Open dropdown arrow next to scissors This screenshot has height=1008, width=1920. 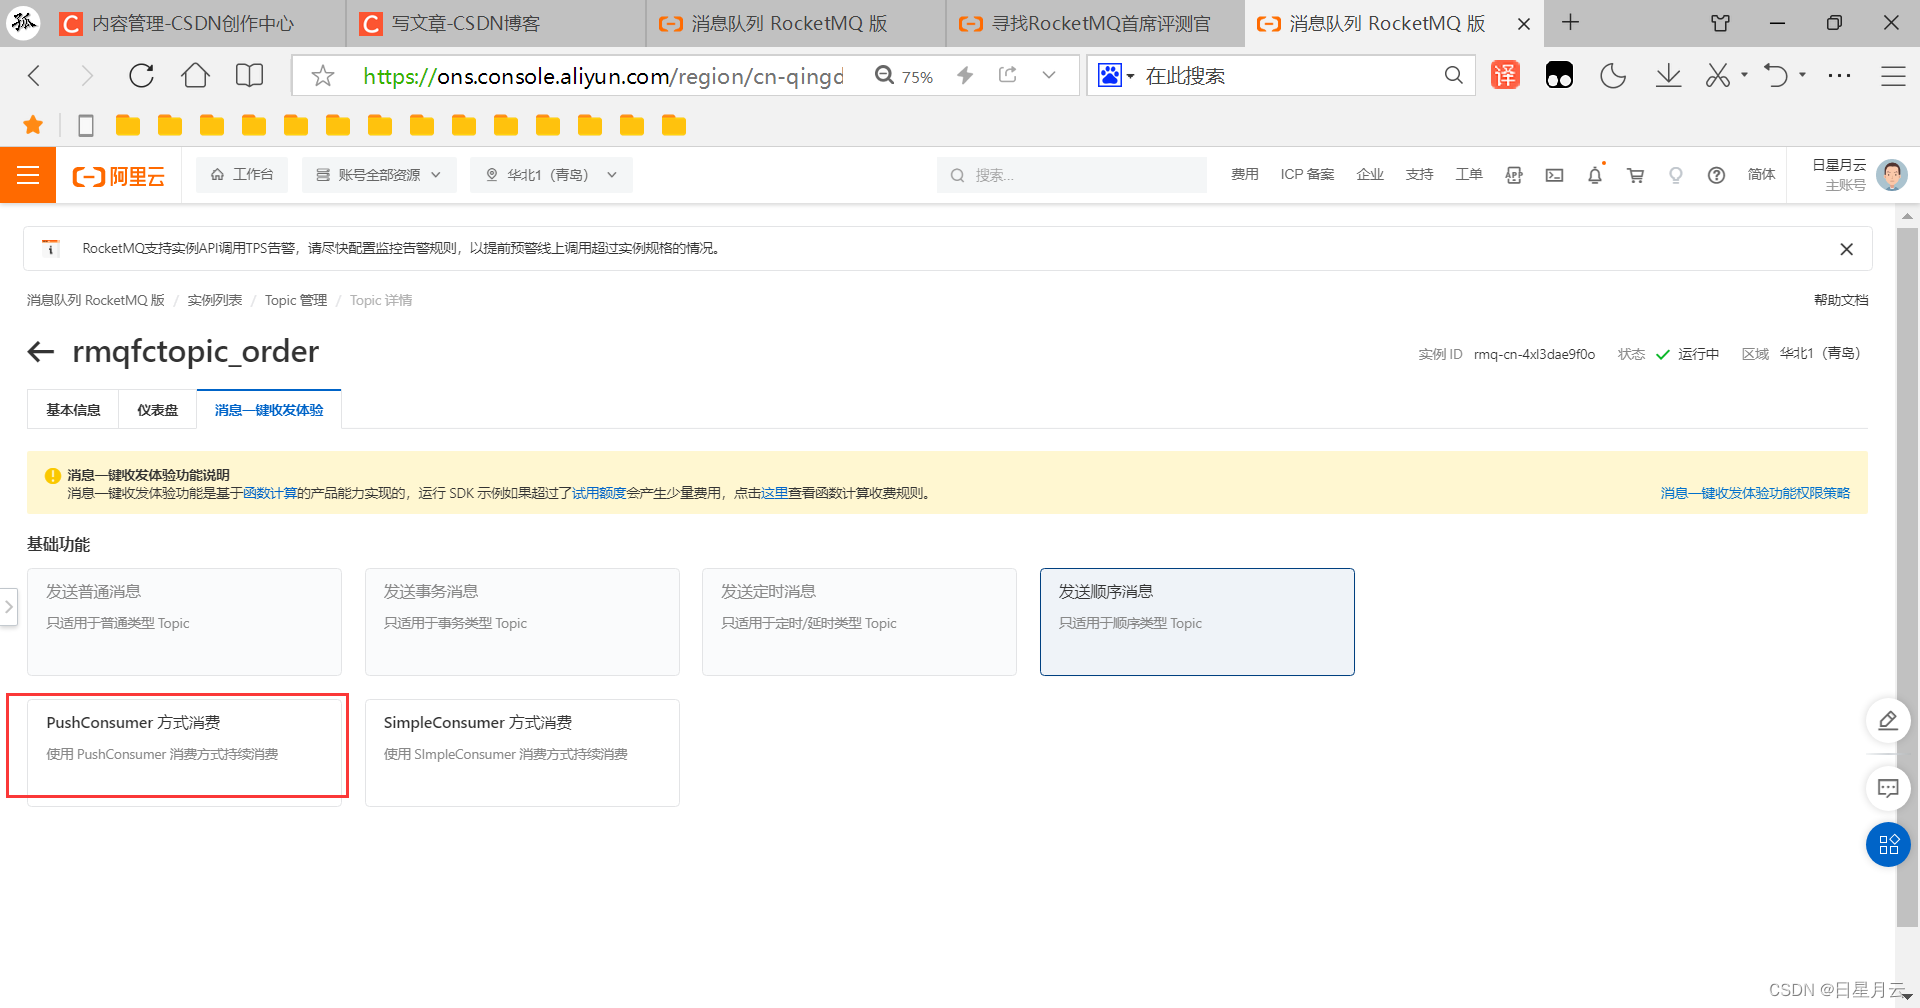click(x=1744, y=75)
